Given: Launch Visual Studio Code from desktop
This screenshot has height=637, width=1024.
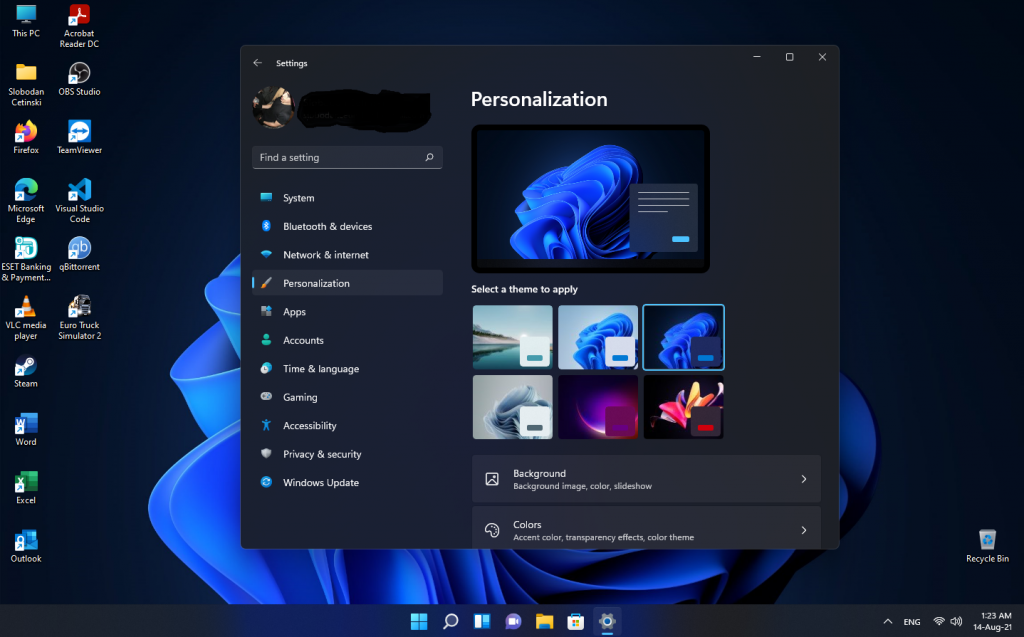Looking at the screenshot, I should (79, 190).
